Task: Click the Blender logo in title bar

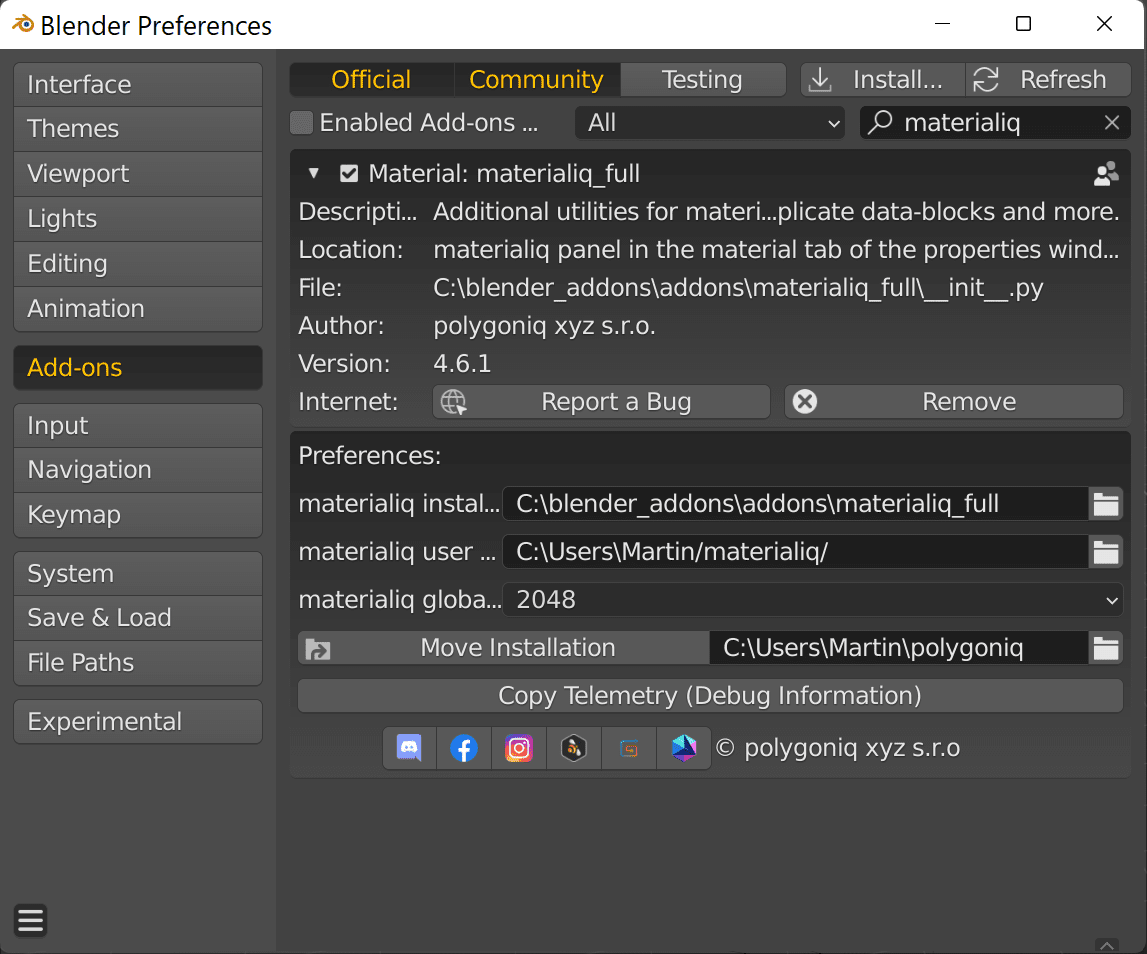Action: point(23,24)
